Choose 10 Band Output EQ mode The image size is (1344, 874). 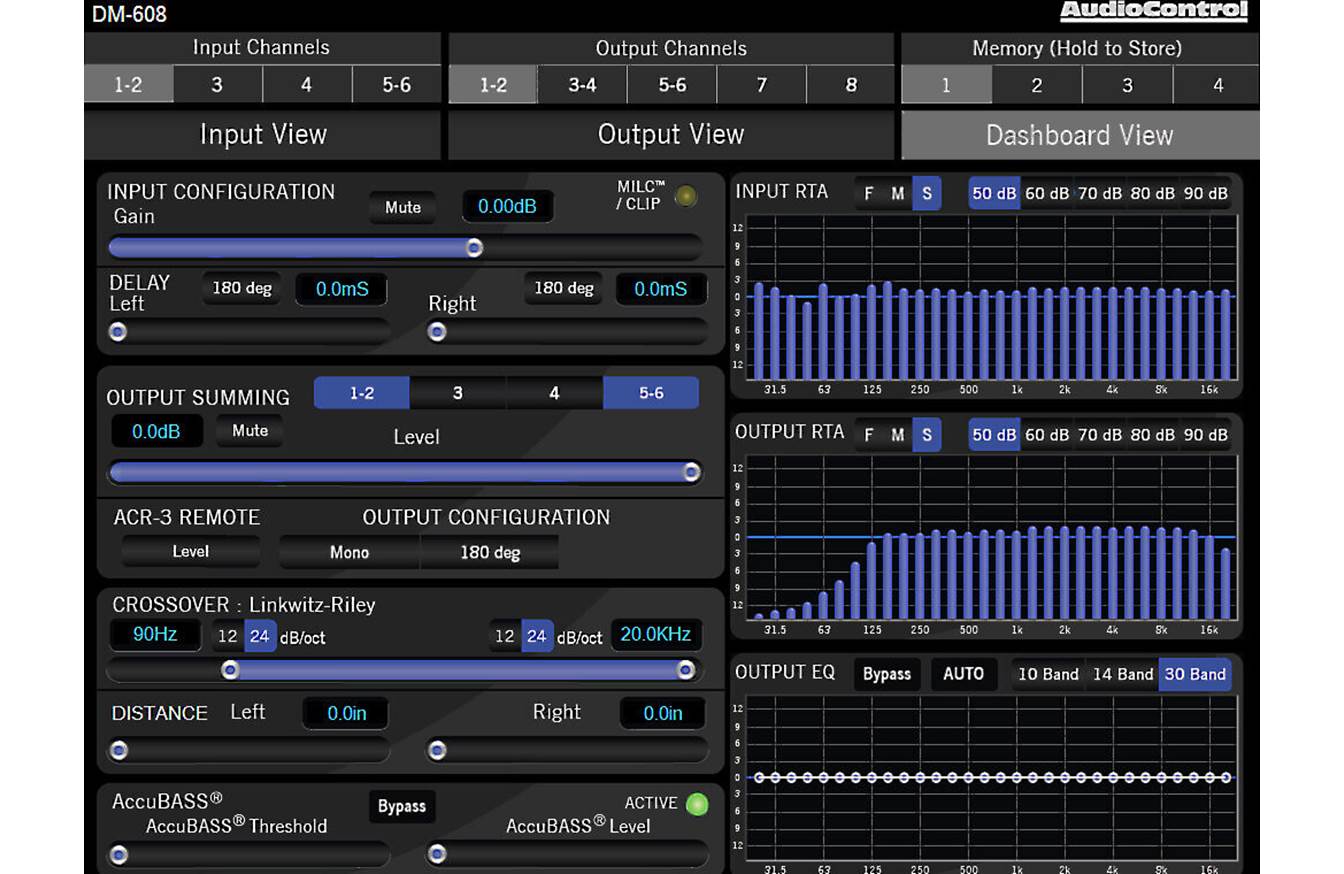(1047, 674)
